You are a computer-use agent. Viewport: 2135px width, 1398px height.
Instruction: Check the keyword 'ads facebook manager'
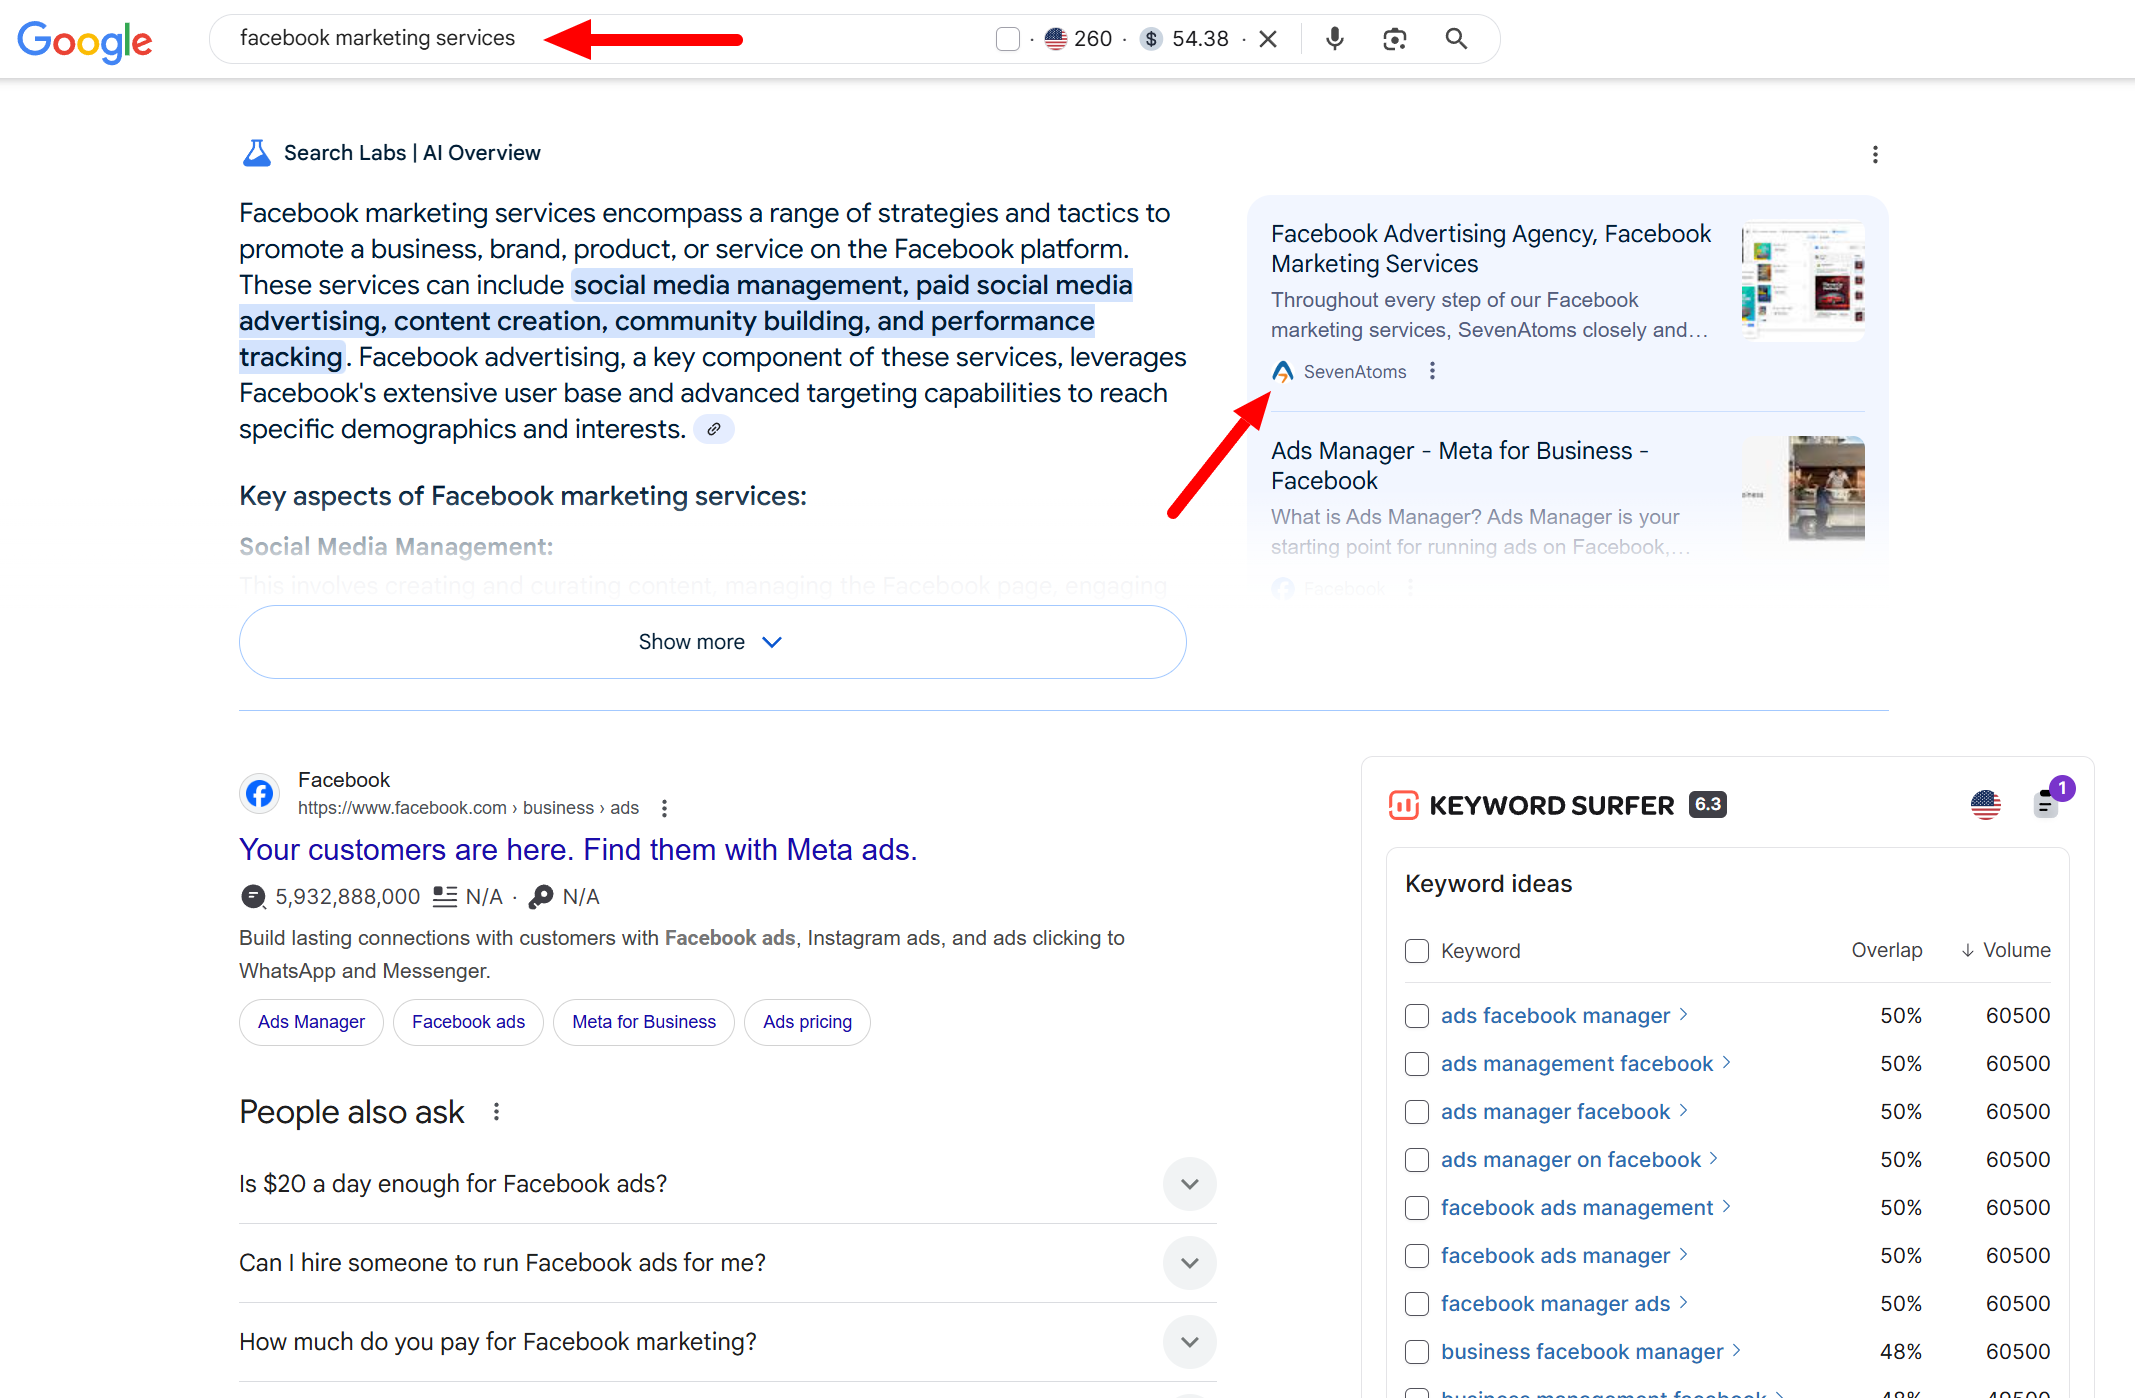[1416, 1016]
